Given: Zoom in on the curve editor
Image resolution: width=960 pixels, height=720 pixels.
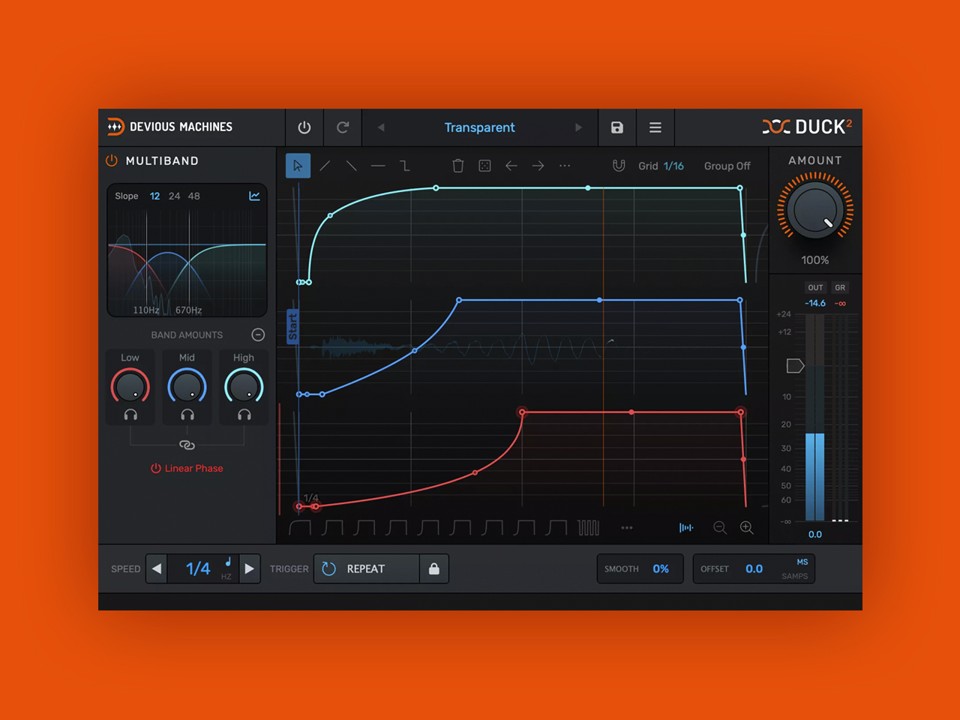Looking at the screenshot, I should pos(746,528).
